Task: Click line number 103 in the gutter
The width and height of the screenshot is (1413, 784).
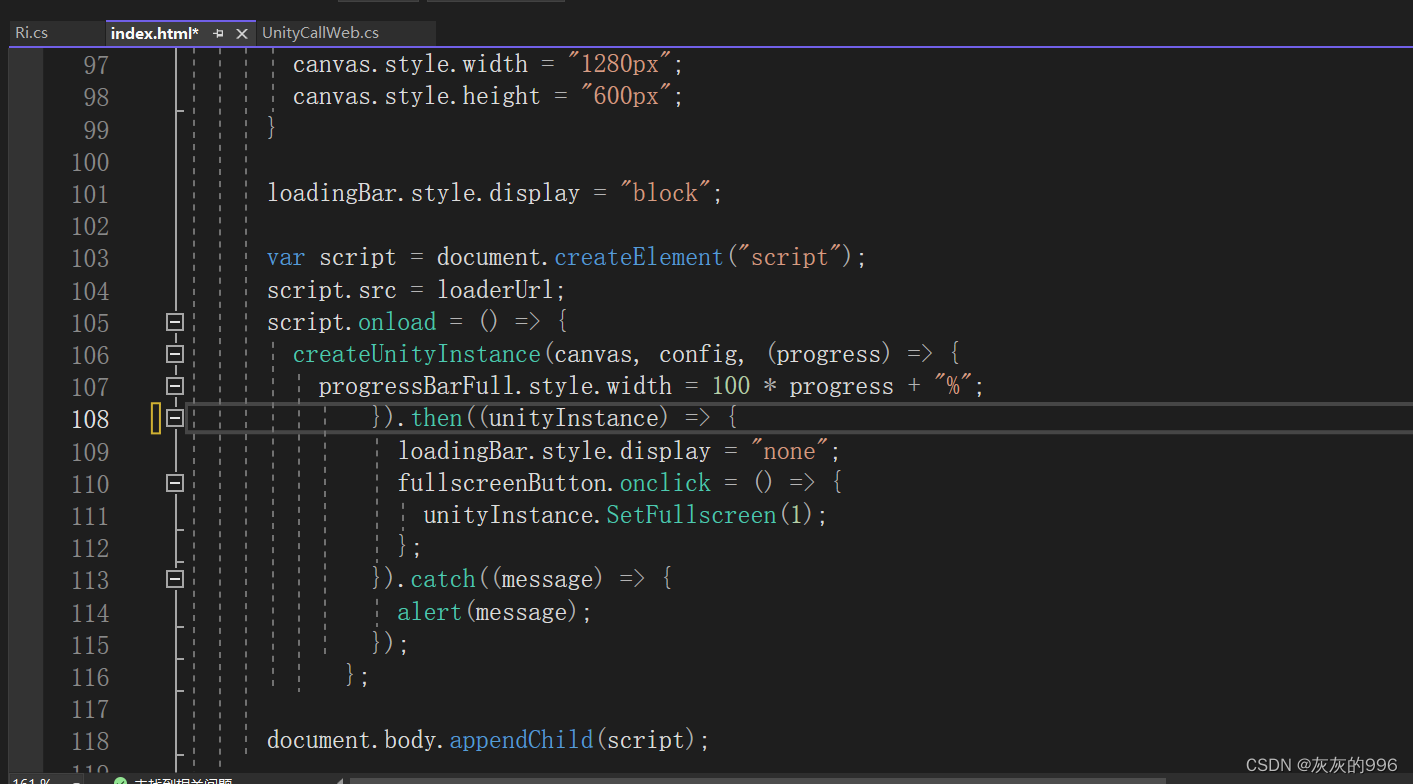Action: [90, 258]
